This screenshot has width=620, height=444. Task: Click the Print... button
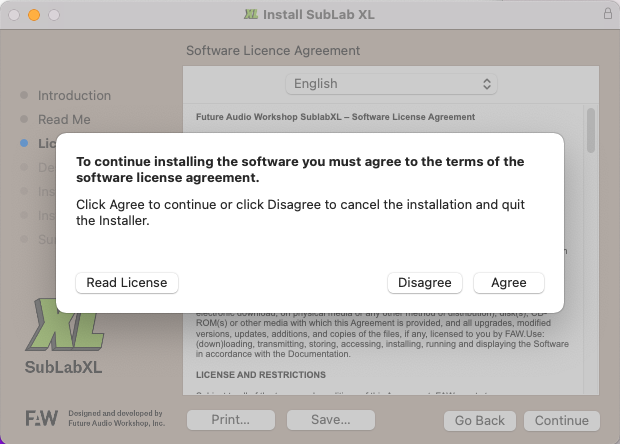pyautogui.click(x=231, y=419)
